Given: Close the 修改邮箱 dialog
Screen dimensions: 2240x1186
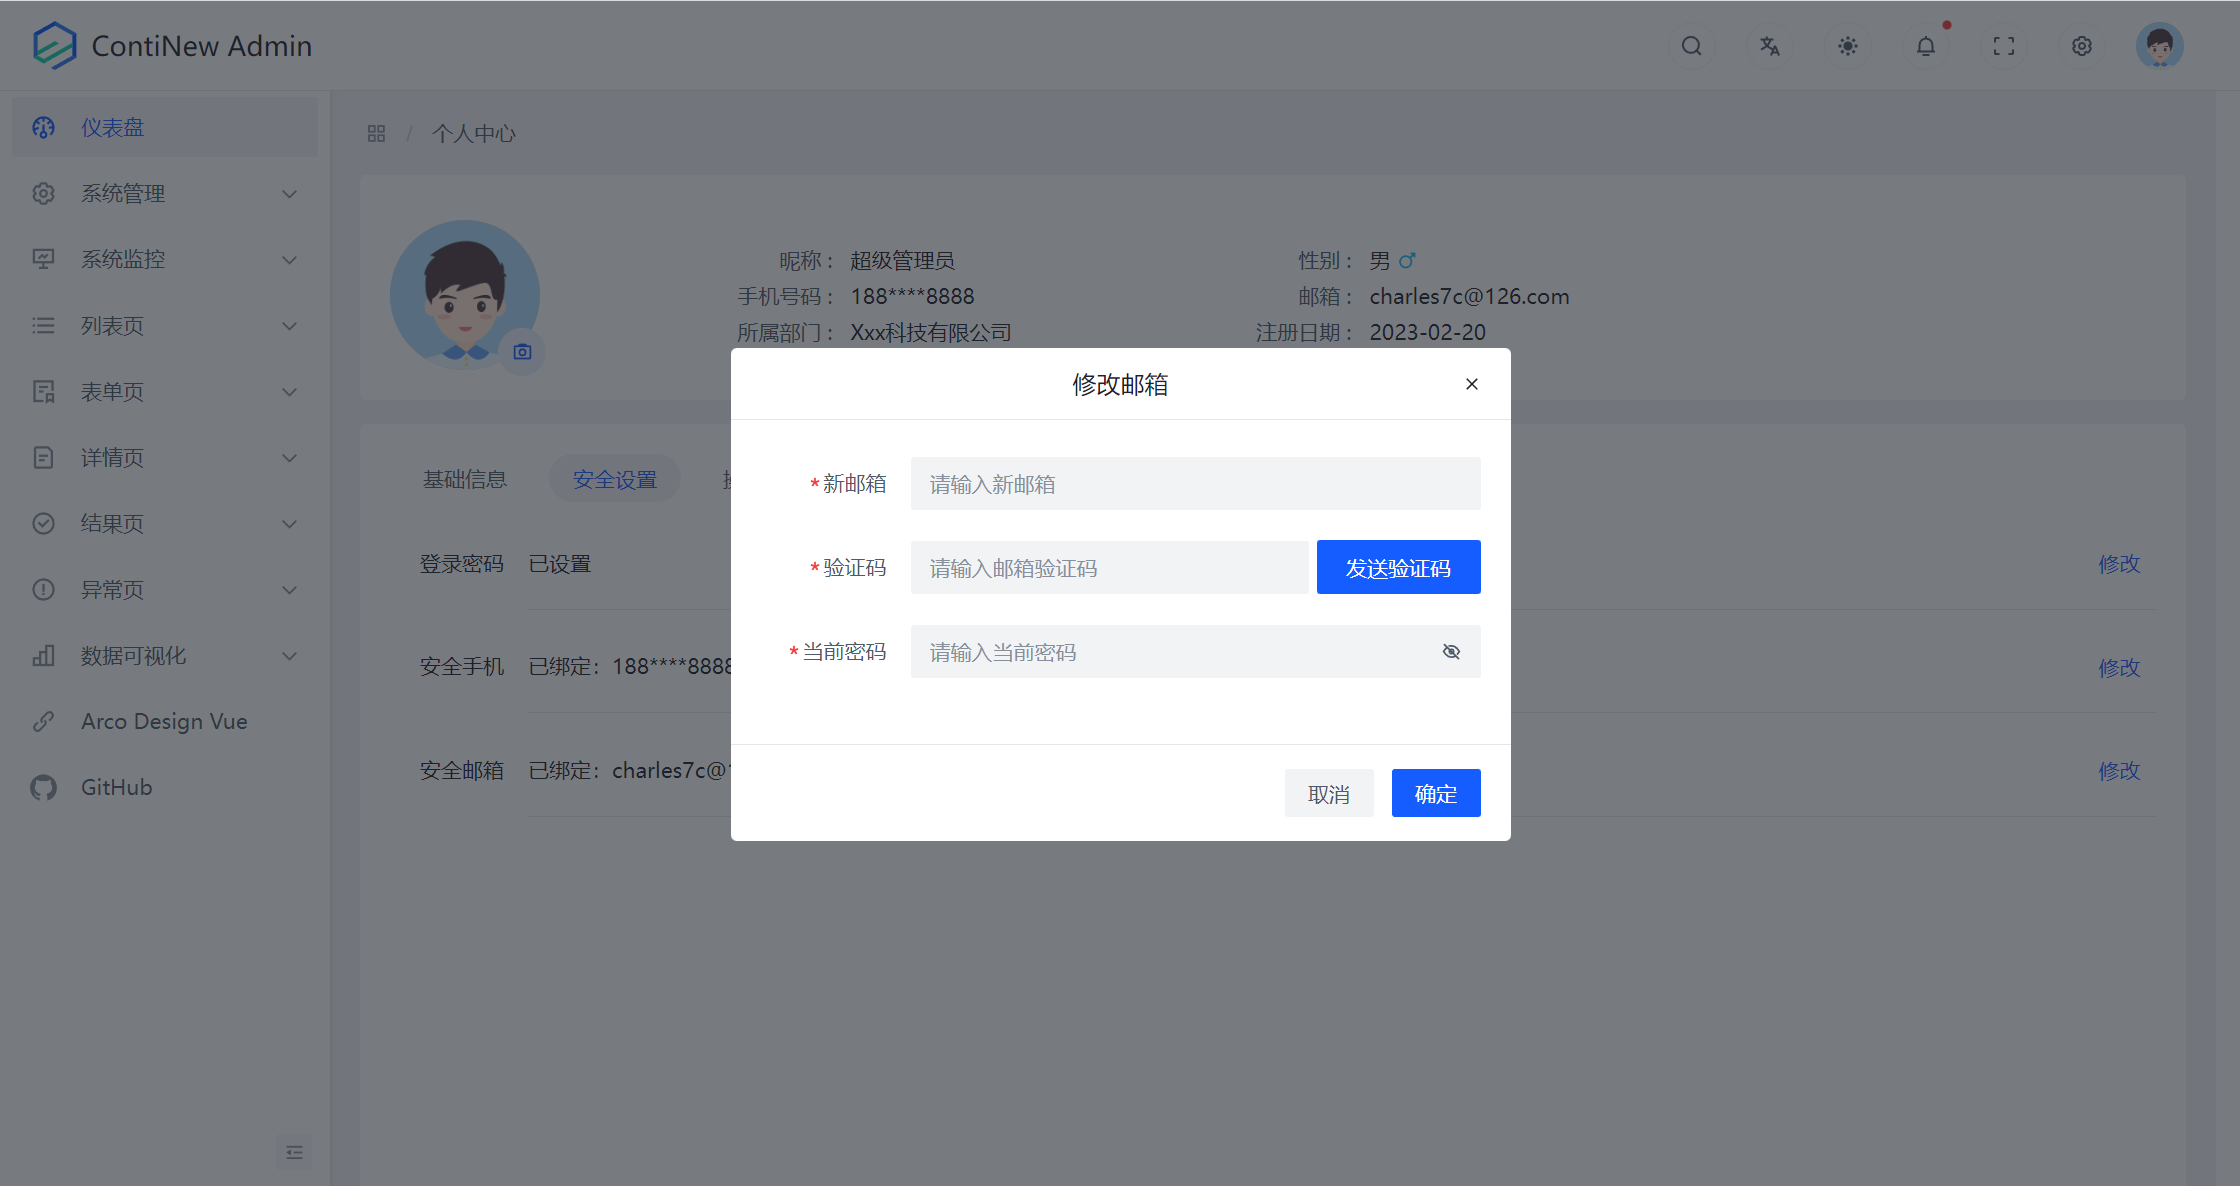Looking at the screenshot, I should click(x=1471, y=384).
